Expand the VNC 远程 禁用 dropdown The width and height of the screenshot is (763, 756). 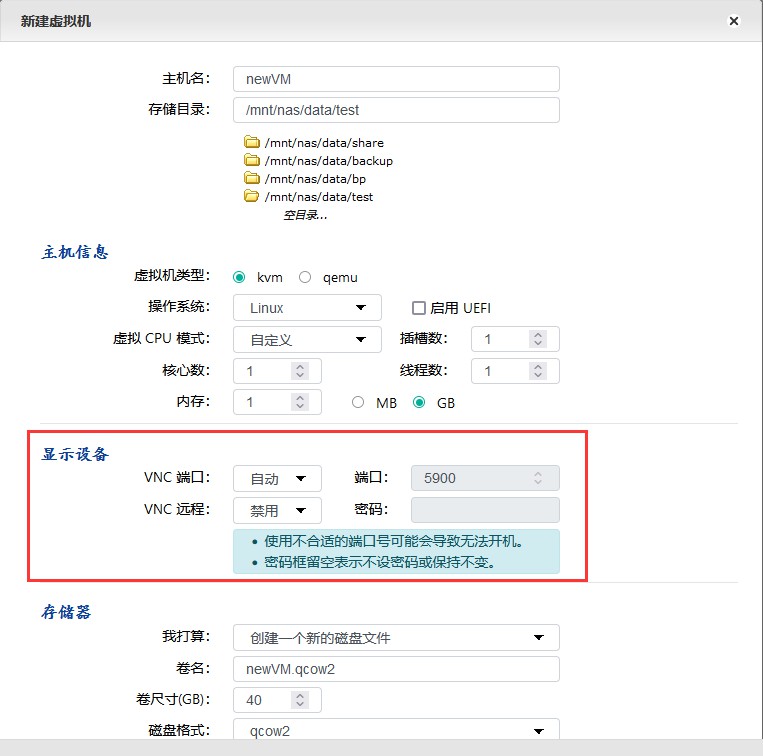pos(277,511)
